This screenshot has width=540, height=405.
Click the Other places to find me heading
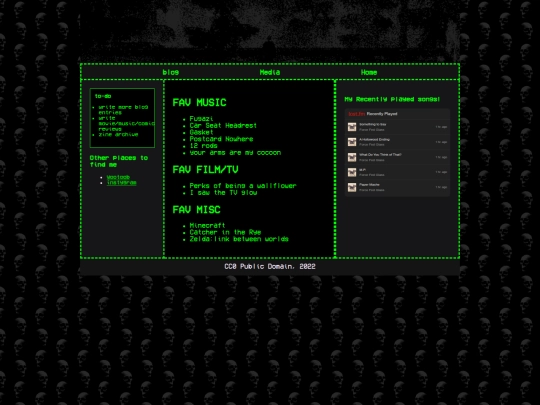(x=119, y=161)
